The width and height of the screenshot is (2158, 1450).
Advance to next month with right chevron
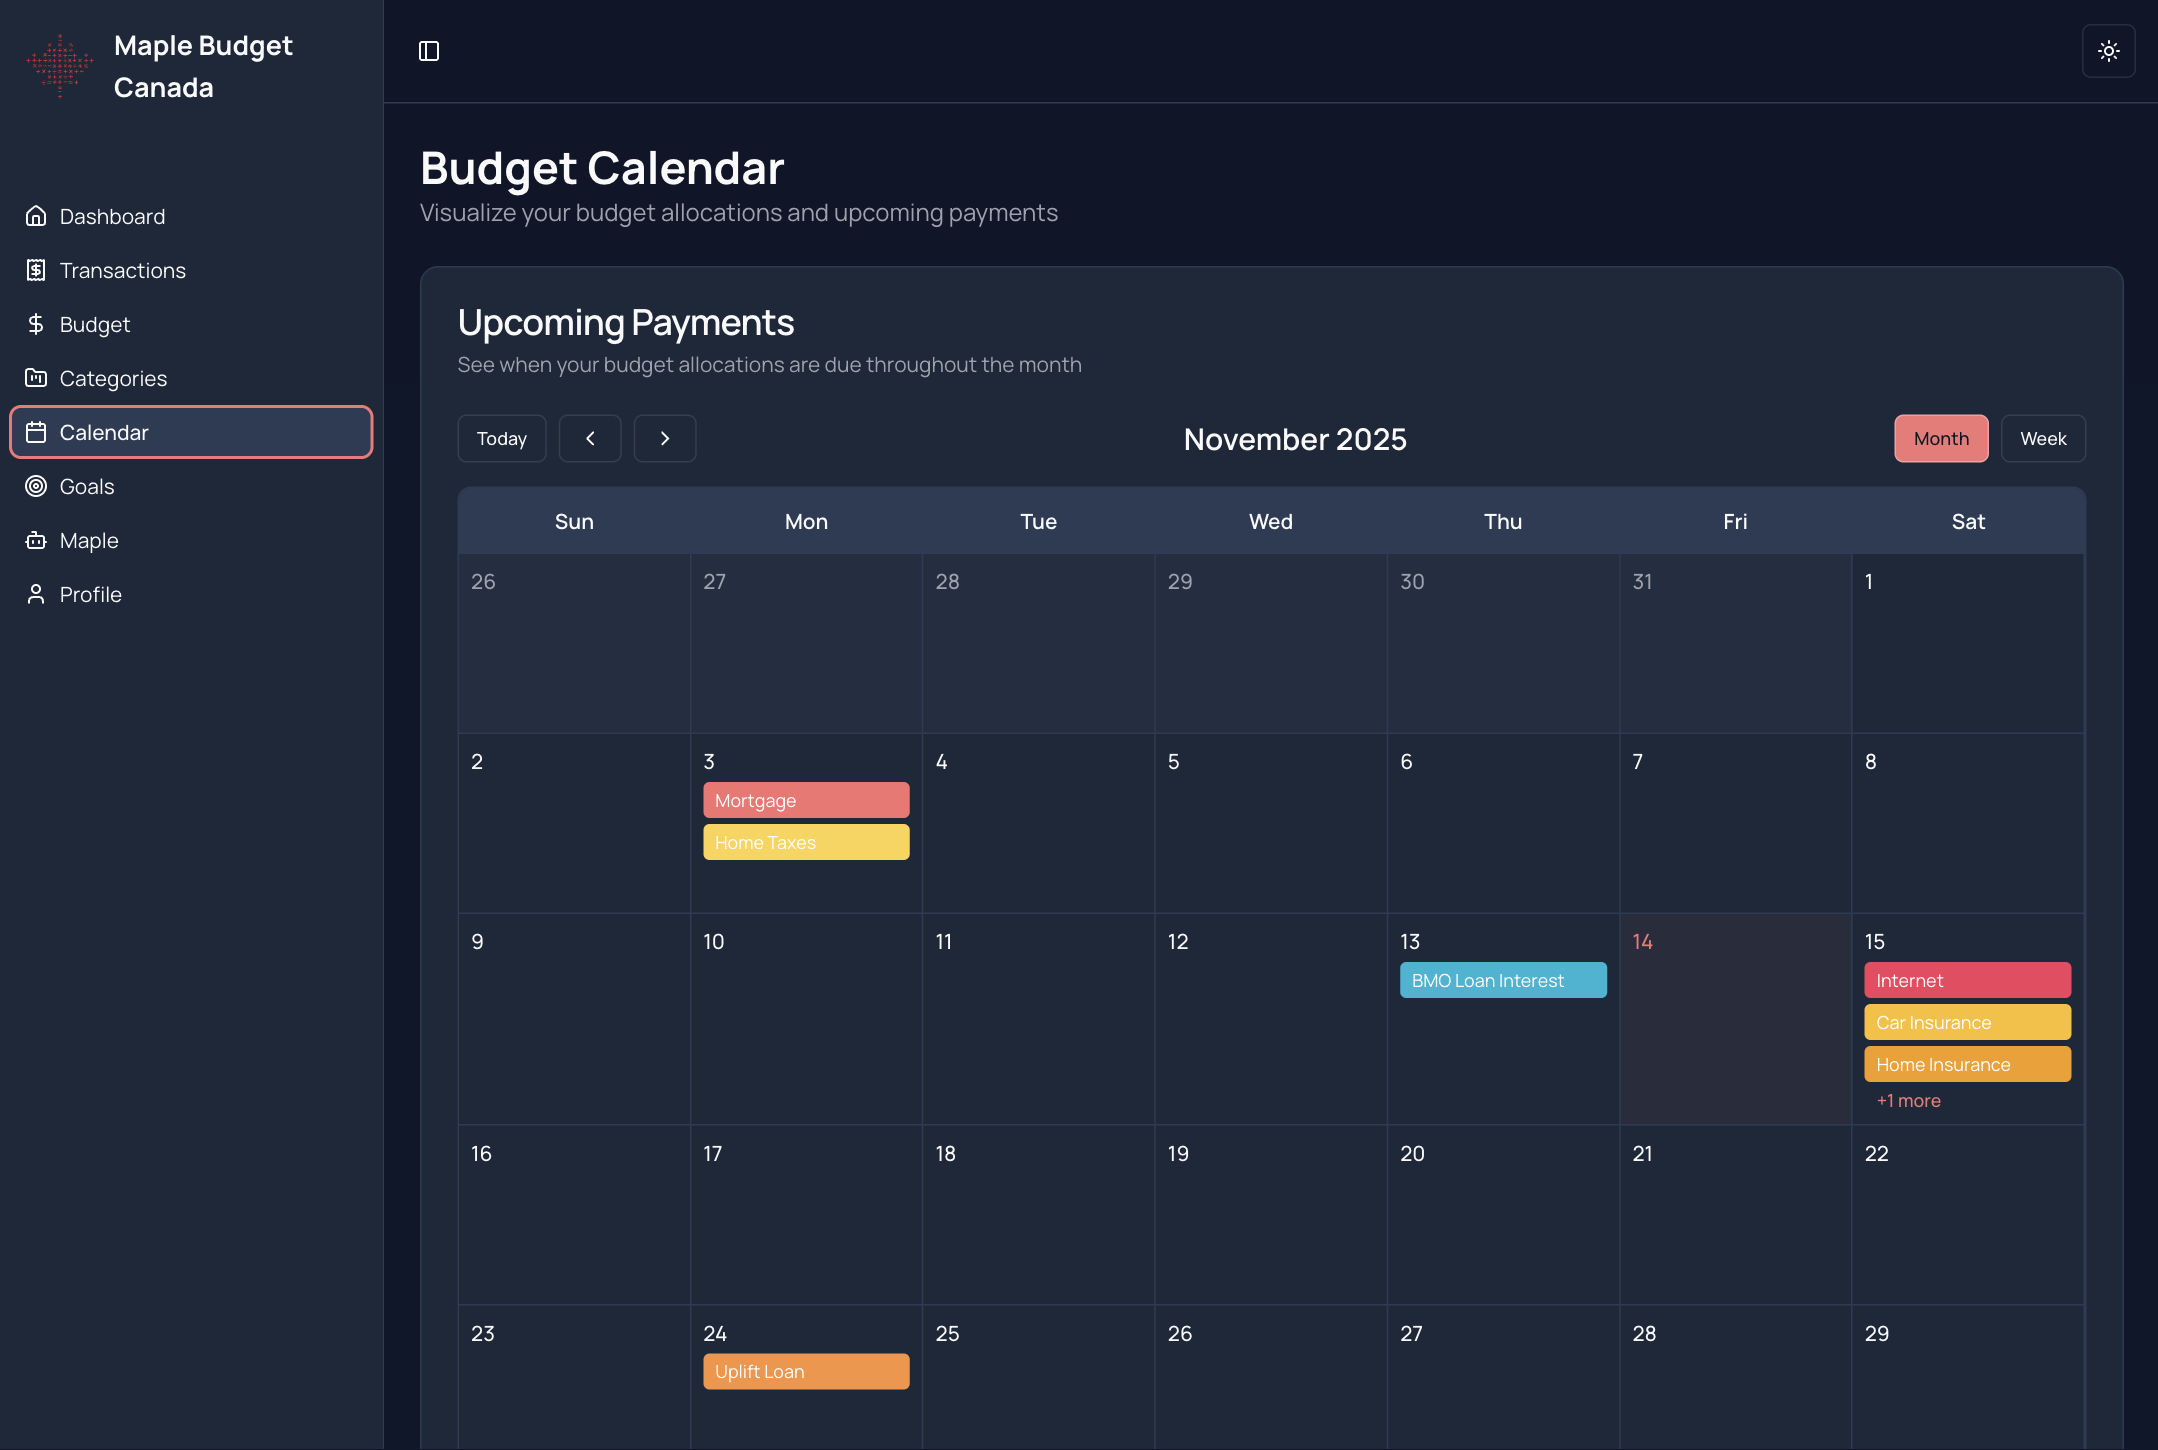pos(665,438)
